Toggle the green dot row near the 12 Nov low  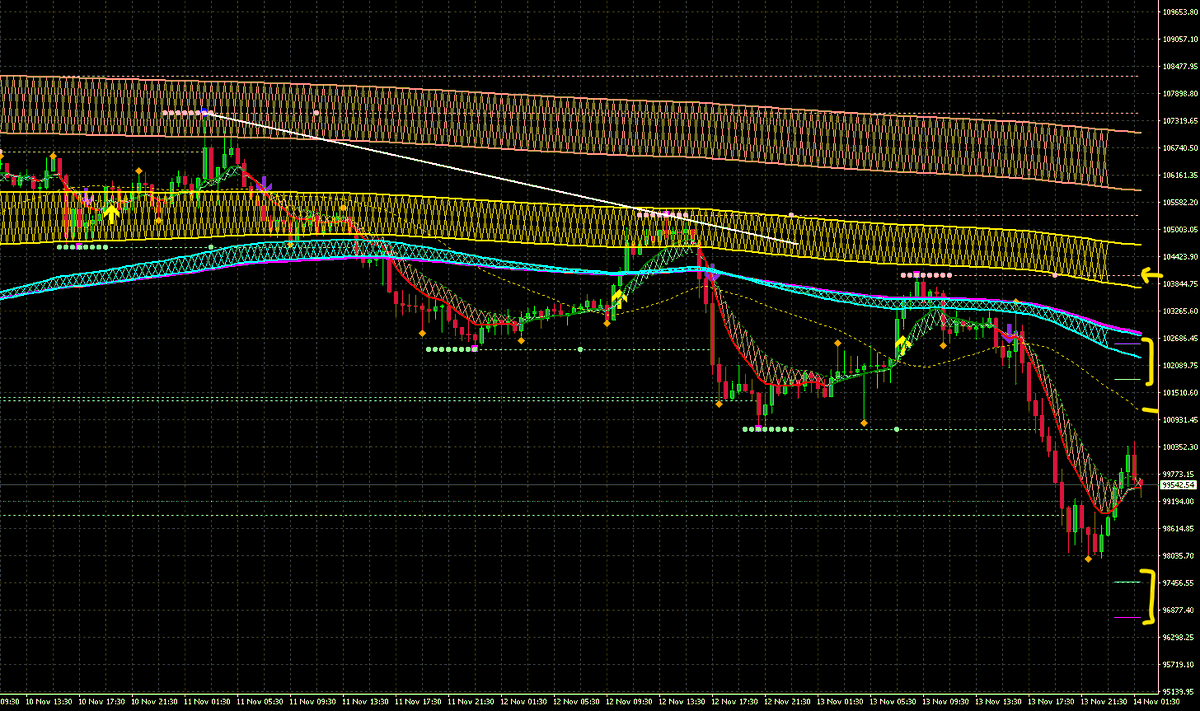click(765, 428)
